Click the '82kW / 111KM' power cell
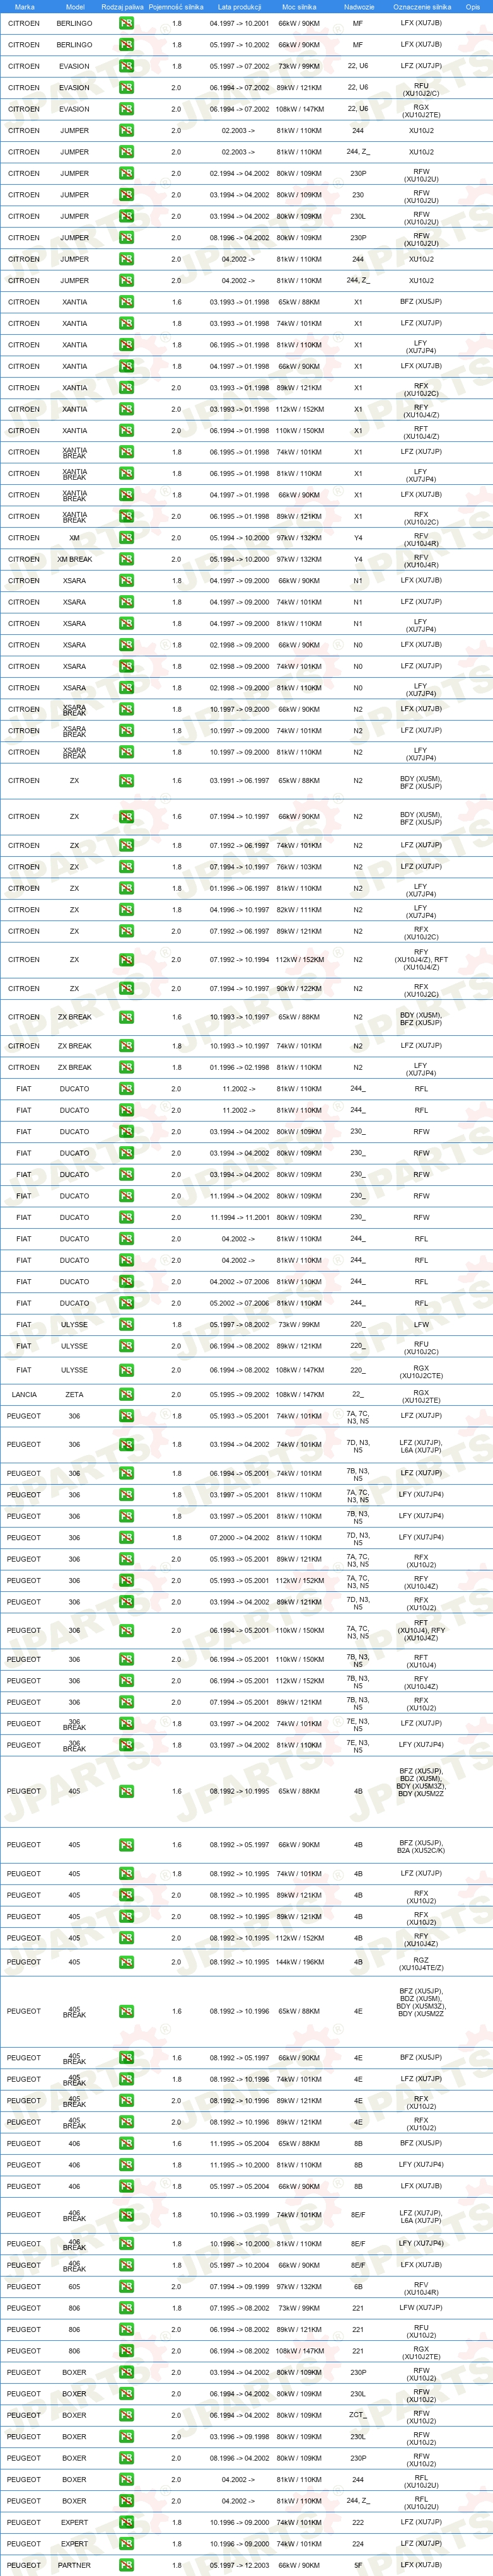This screenshot has width=493, height=2576. (x=300, y=910)
